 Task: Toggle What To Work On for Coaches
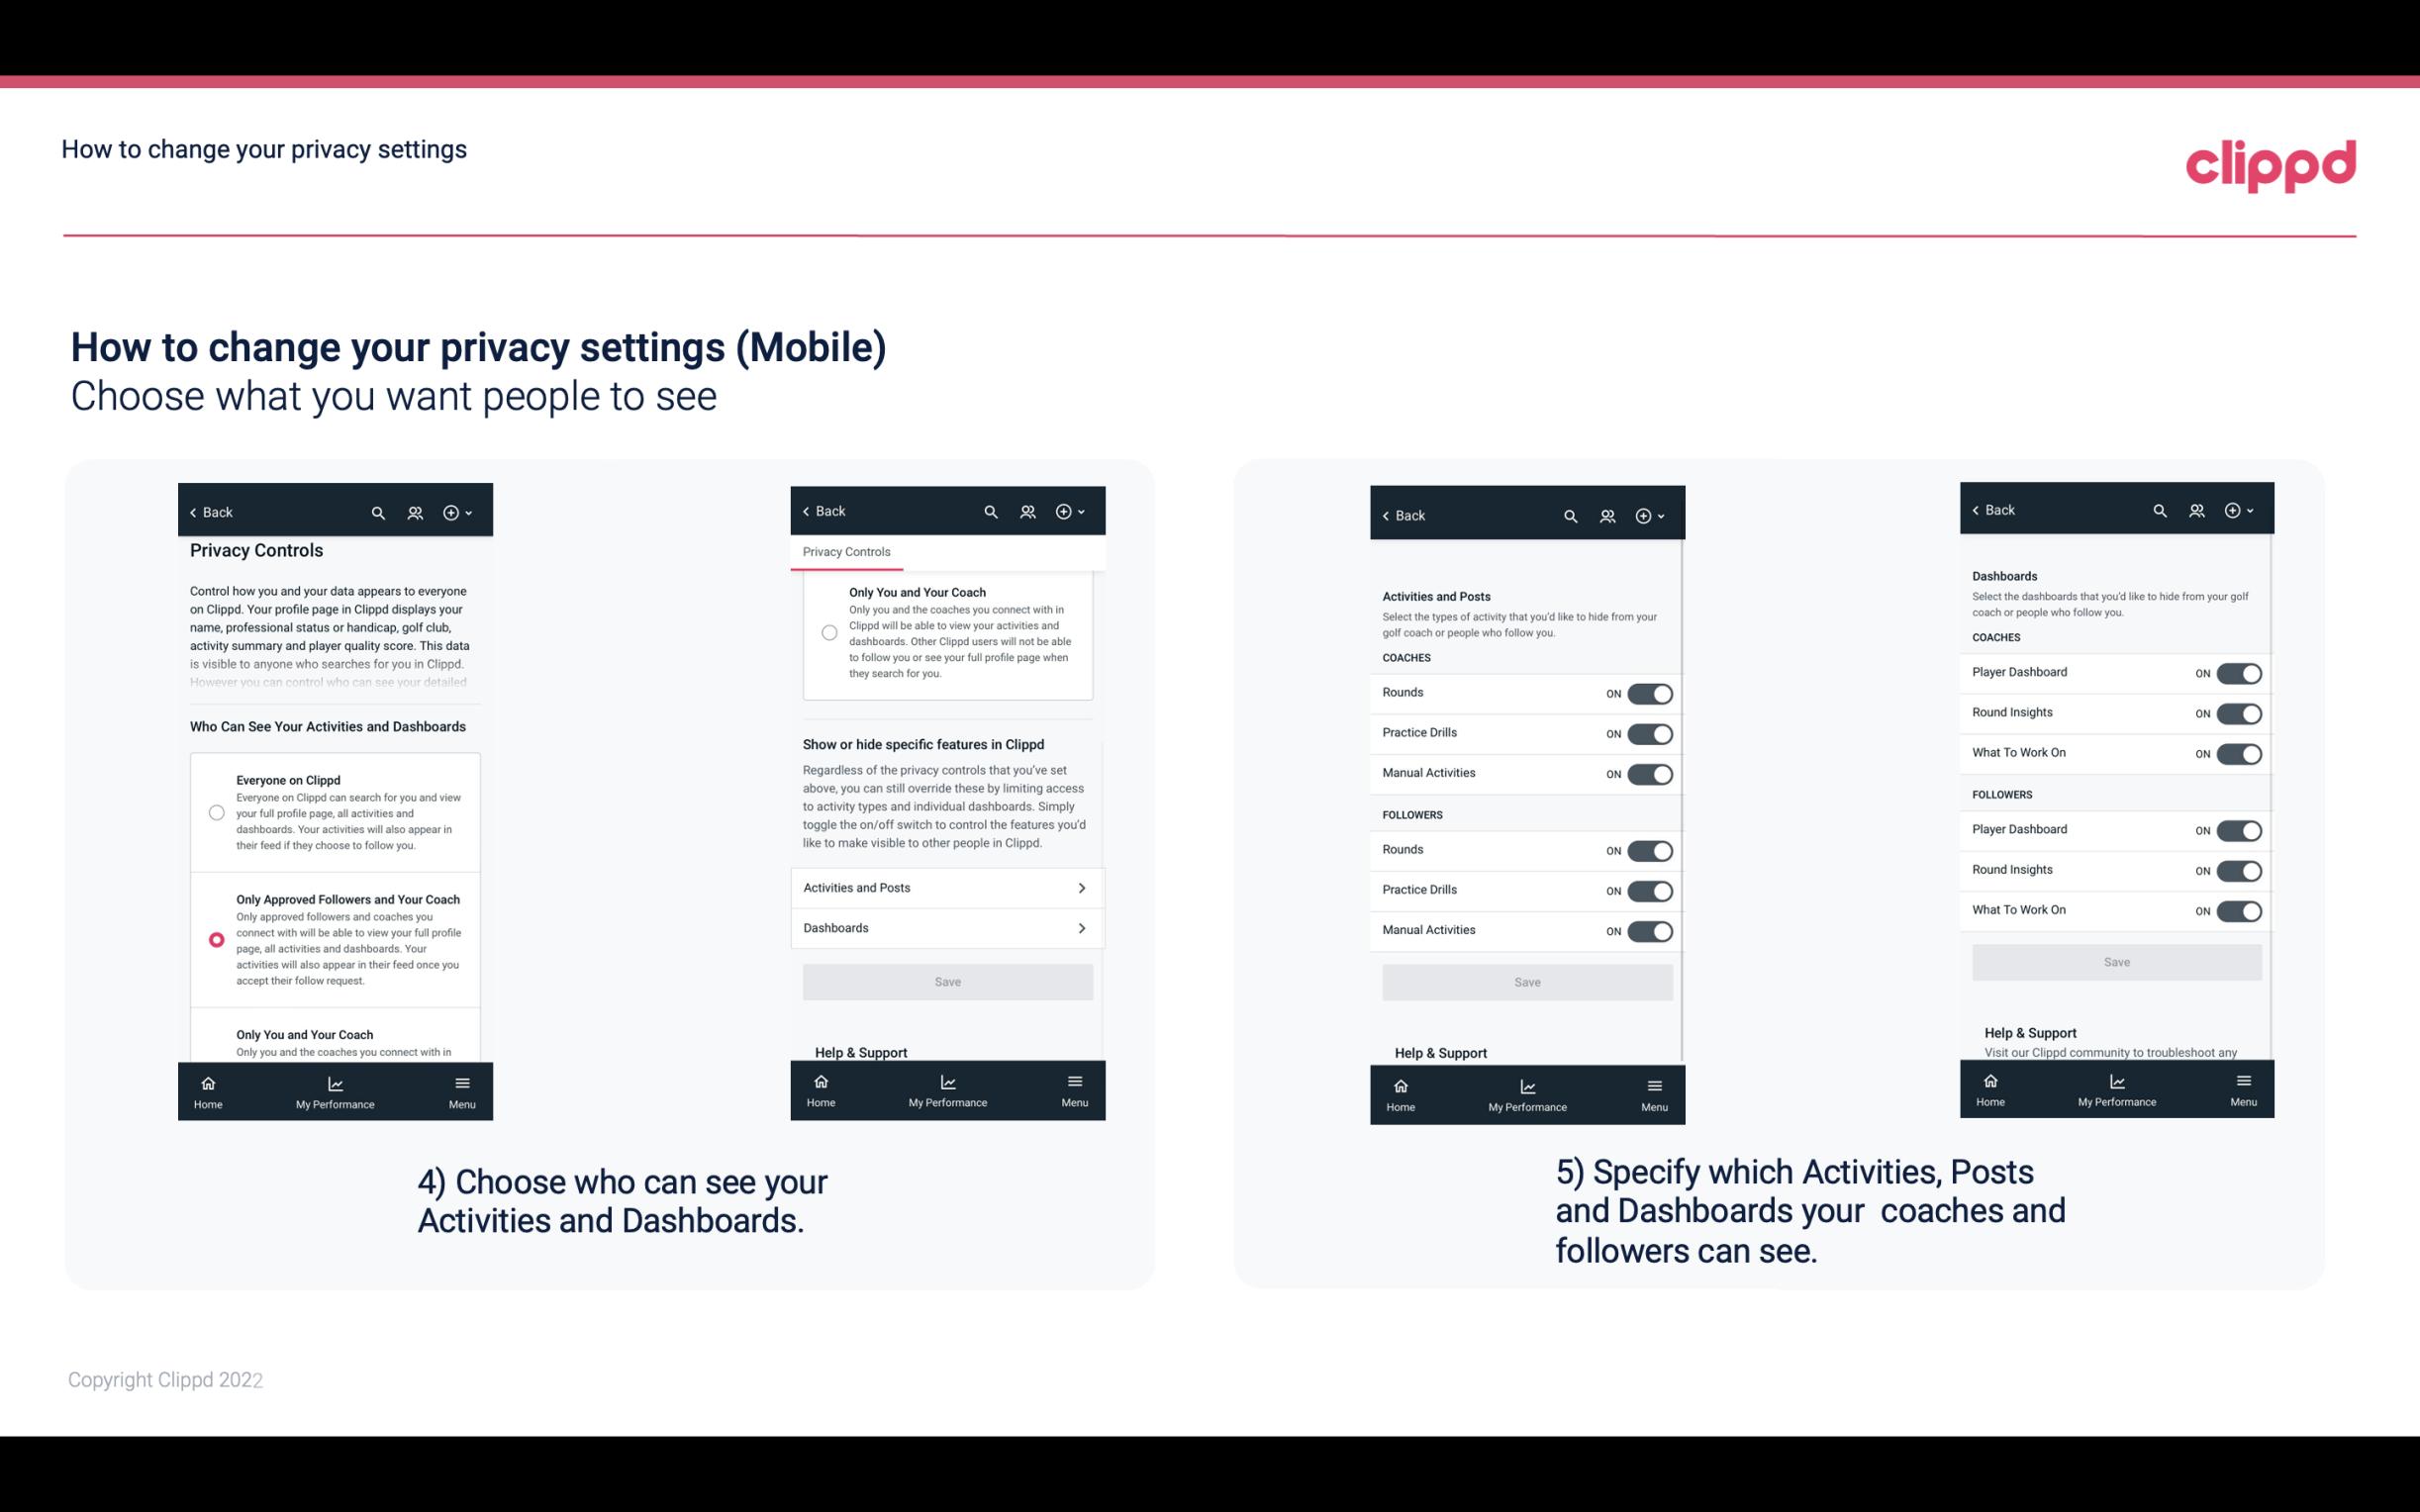point(2239,752)
